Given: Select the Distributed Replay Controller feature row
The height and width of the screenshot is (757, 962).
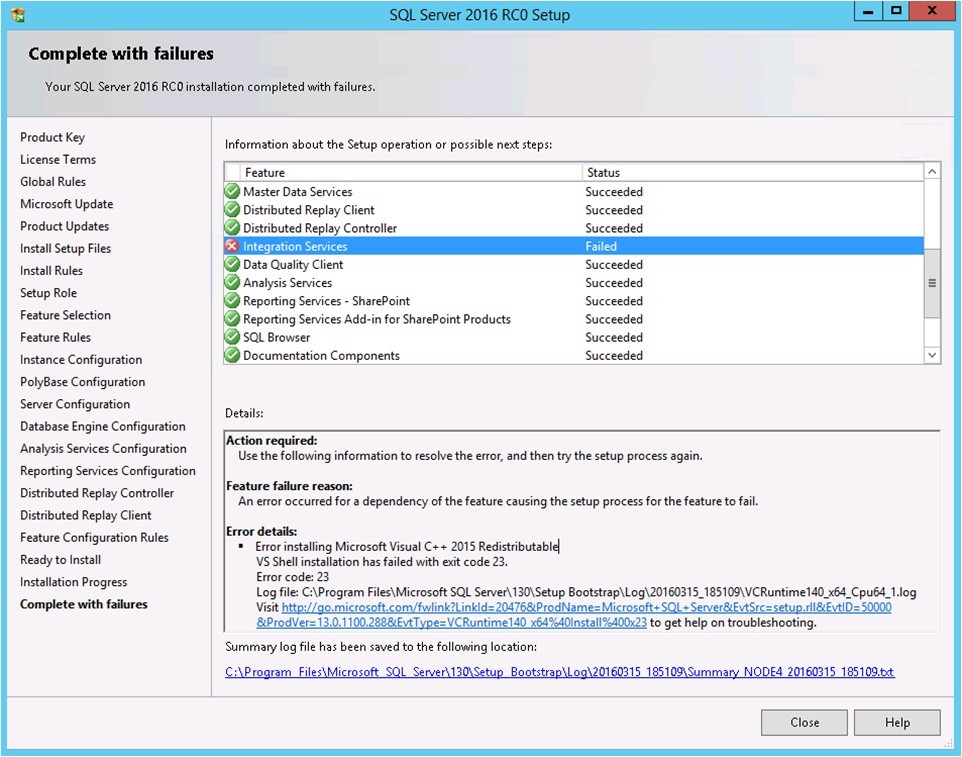Looking at the screenshot, I should point(574,228).
